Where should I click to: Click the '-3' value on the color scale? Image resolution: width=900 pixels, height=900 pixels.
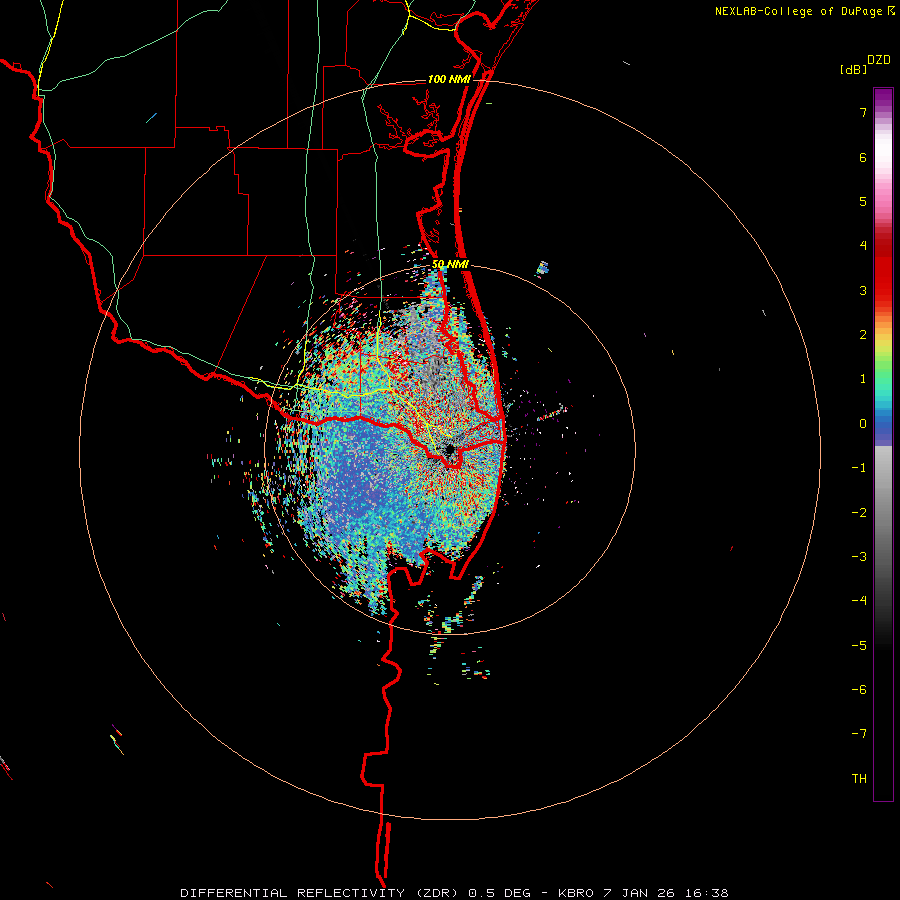[859, 557]
